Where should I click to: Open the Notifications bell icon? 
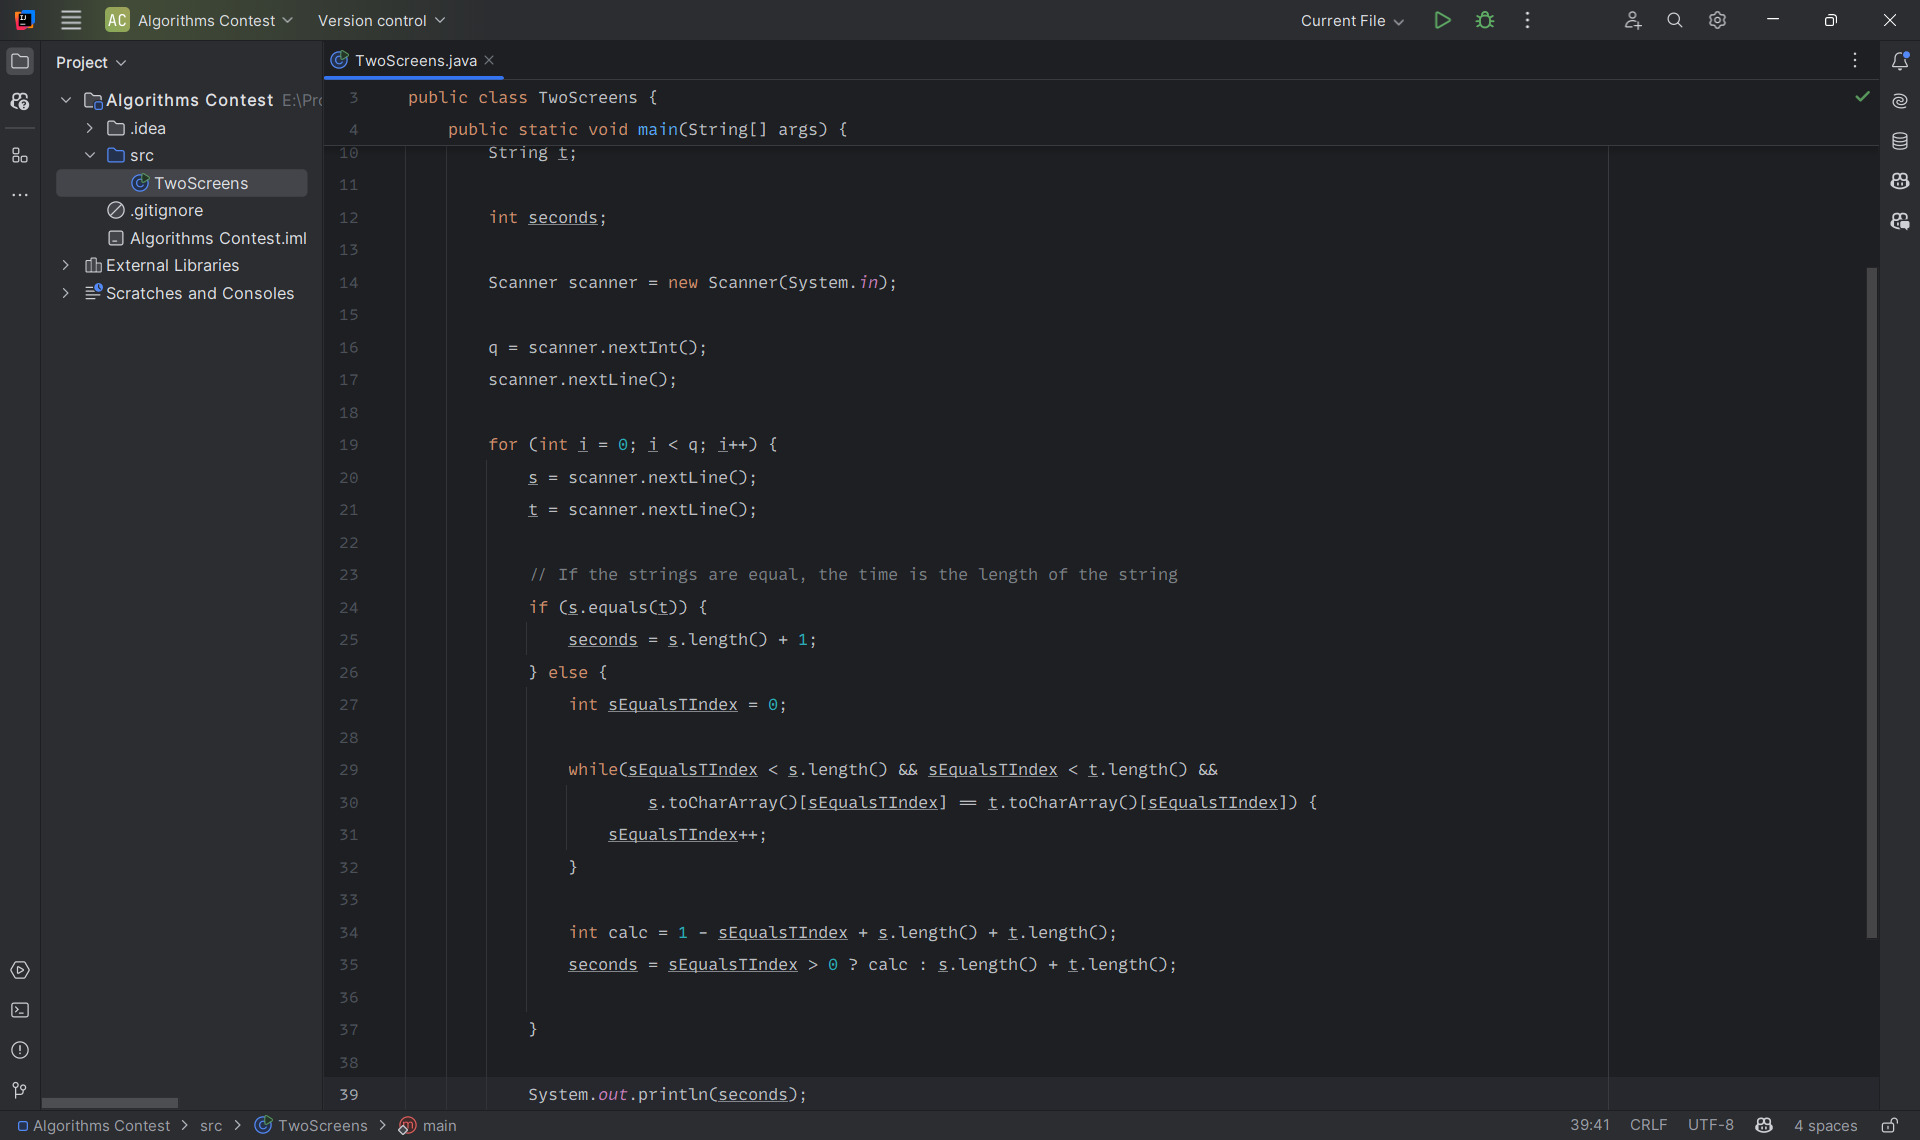(x=1900, y=61)
